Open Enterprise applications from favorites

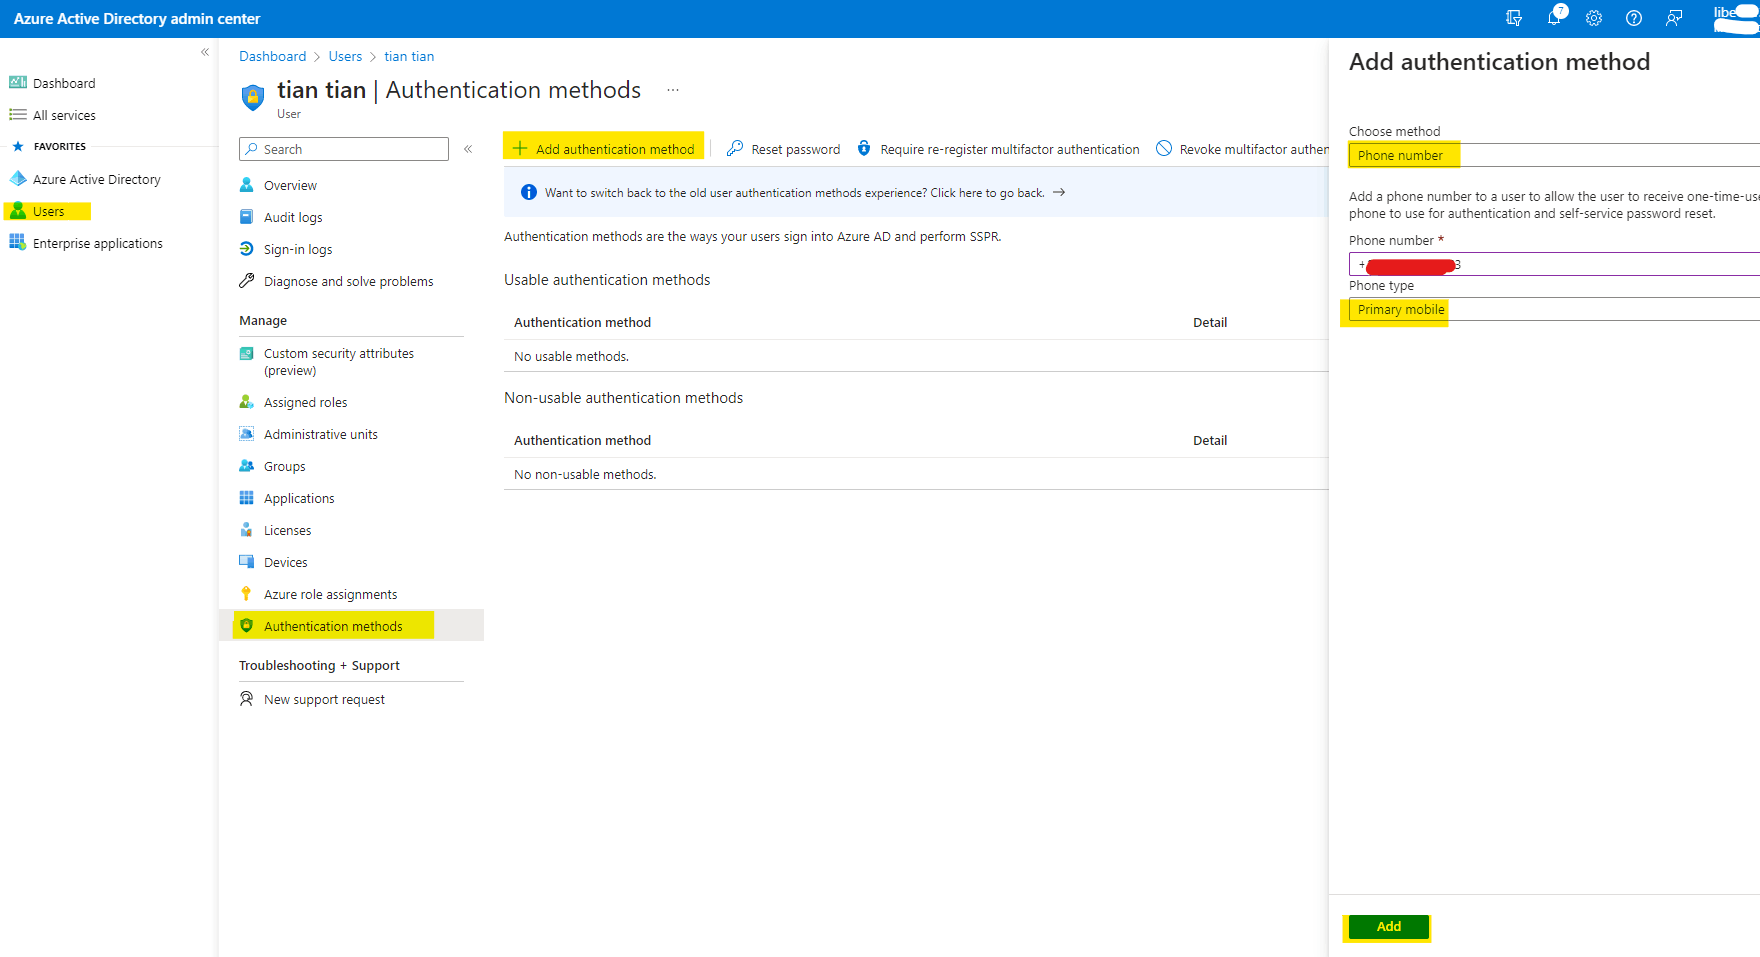coord(98,243)
